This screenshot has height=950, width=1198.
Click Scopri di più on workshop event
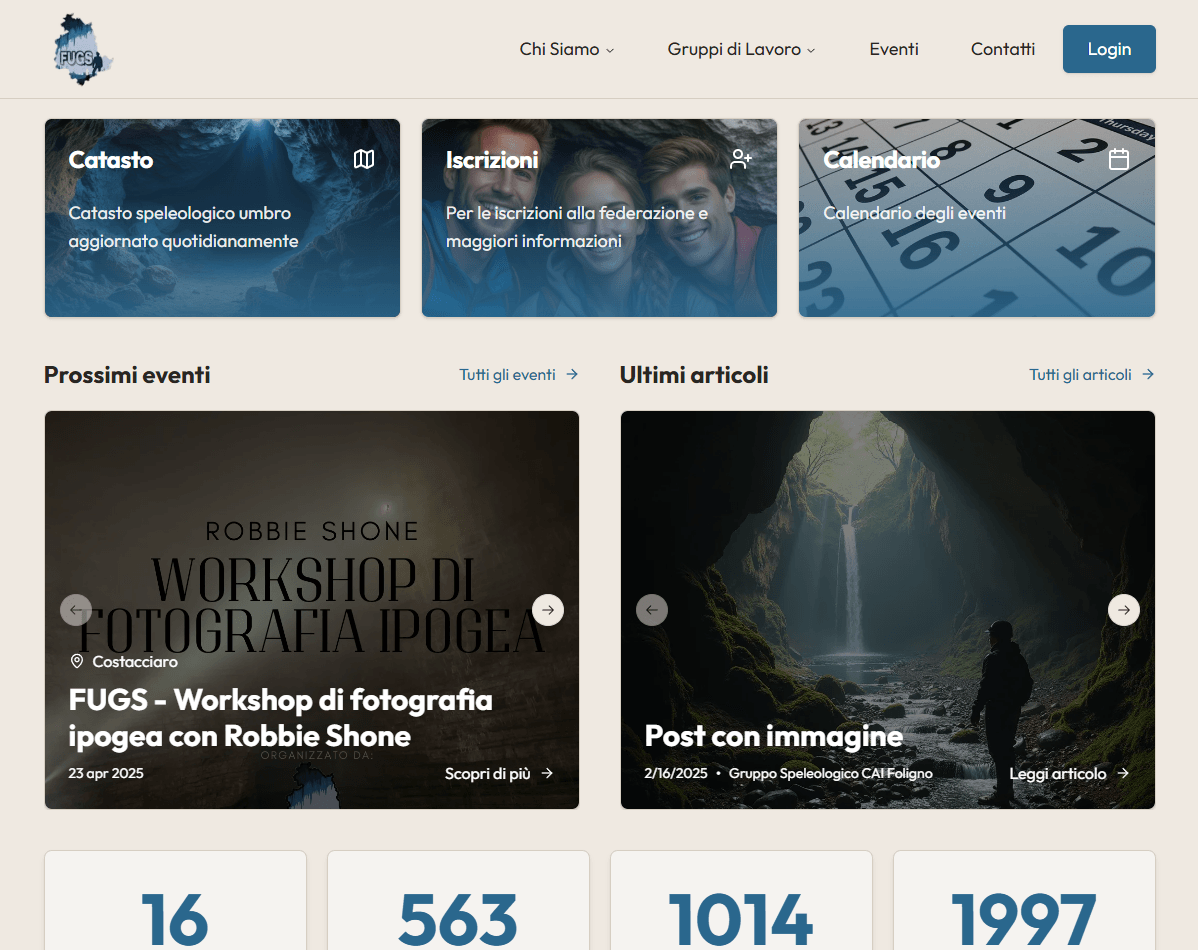pos(500,773)
